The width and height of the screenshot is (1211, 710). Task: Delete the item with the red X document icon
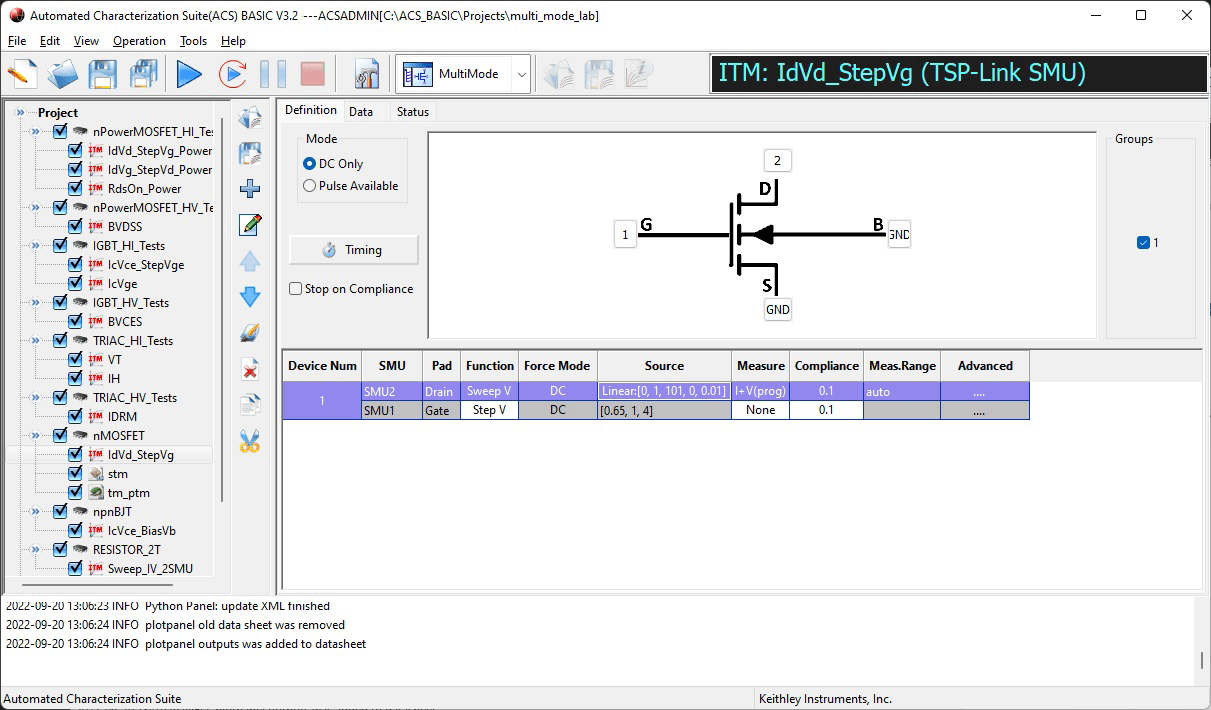pos(250,369)
